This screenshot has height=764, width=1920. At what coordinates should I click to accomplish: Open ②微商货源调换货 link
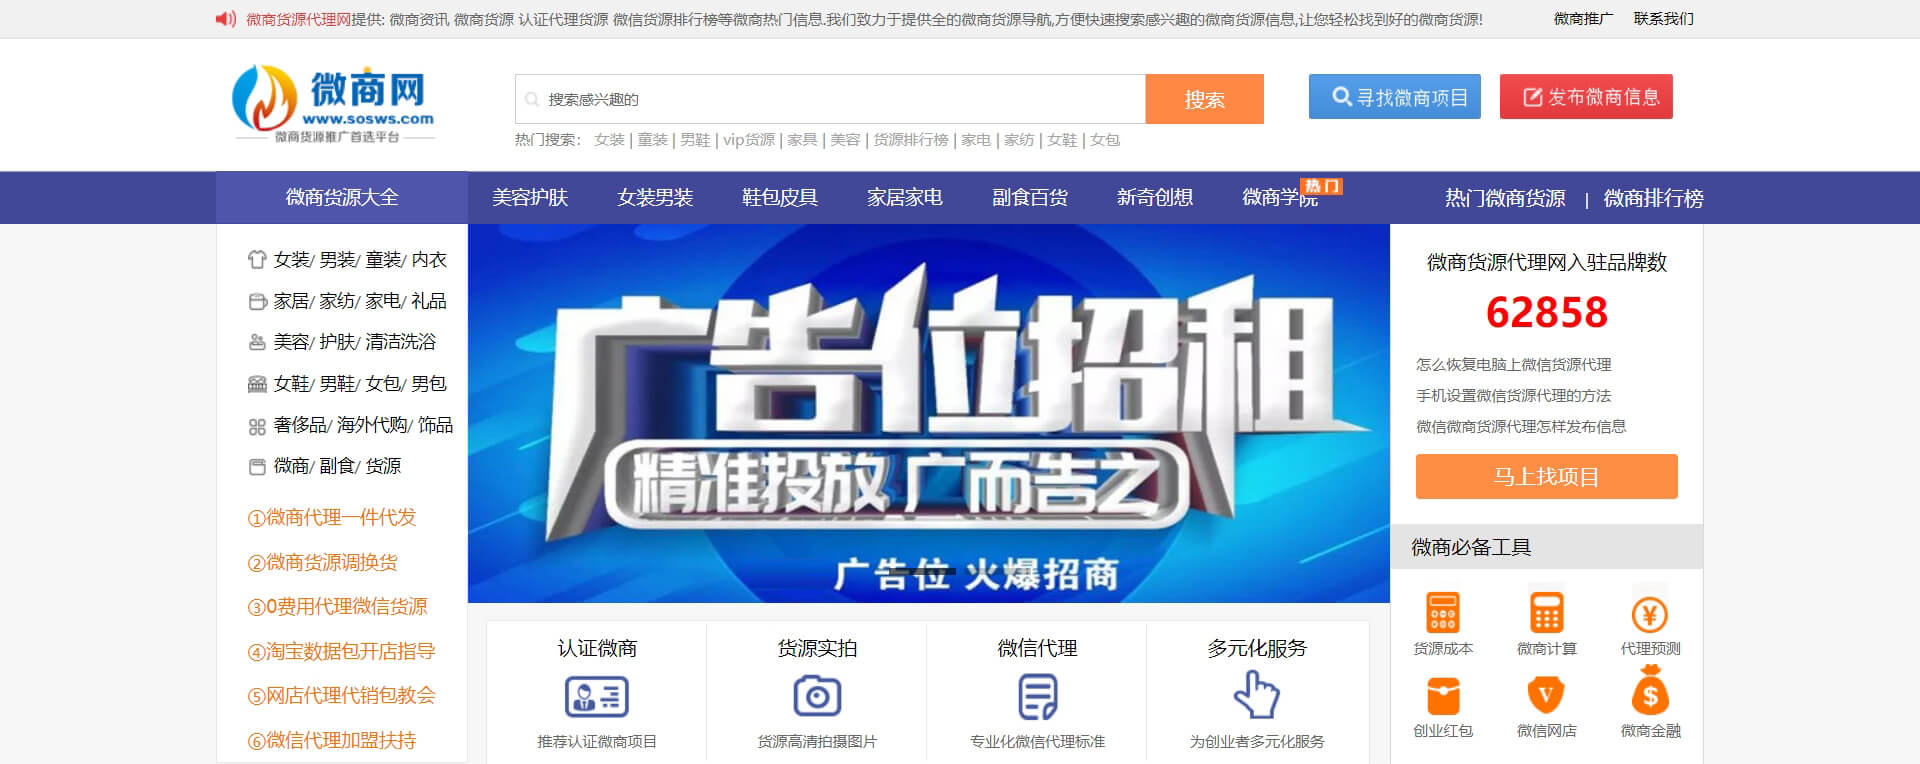pyautogui.click(x=322, y=563)
